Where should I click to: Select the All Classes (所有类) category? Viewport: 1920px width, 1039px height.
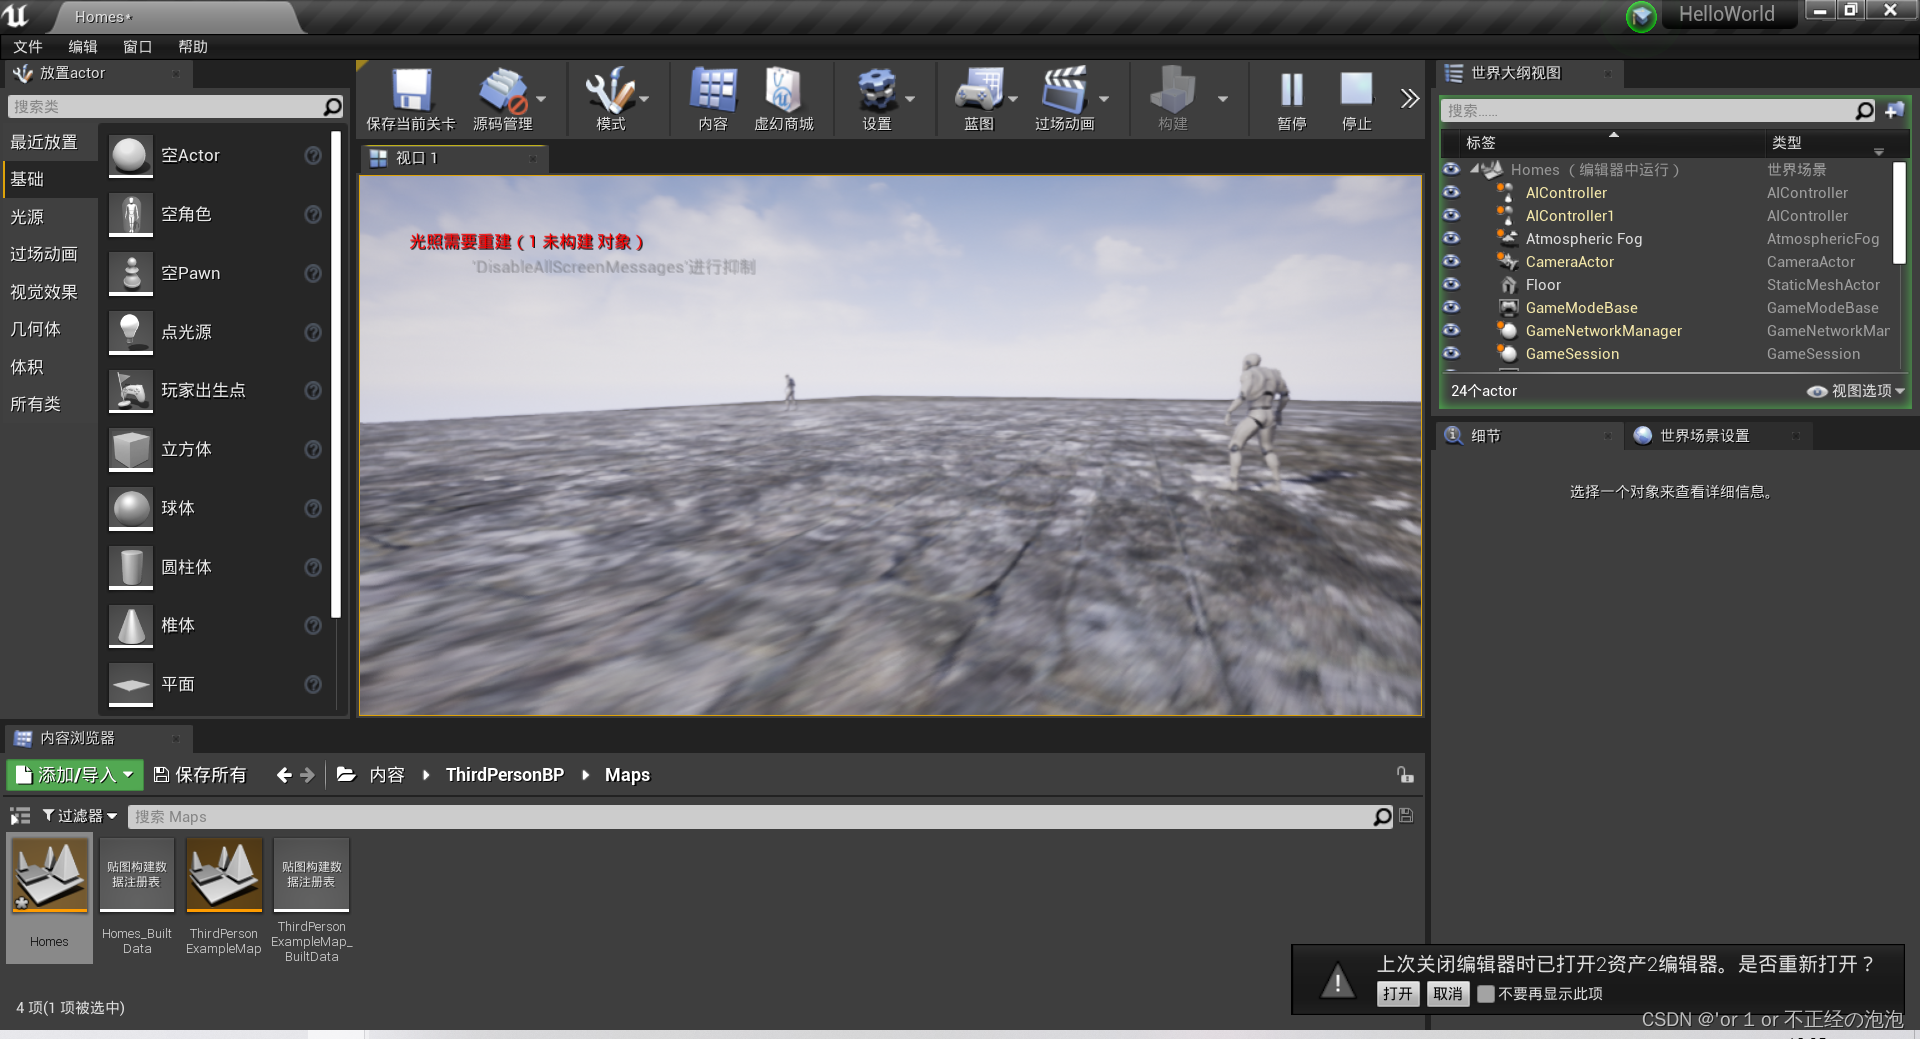pyautogui.click(x=35, y=404)
